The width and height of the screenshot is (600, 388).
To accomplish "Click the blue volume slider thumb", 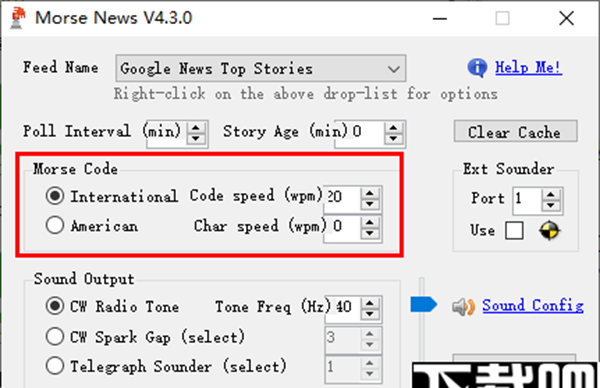I will pos(423,305).
